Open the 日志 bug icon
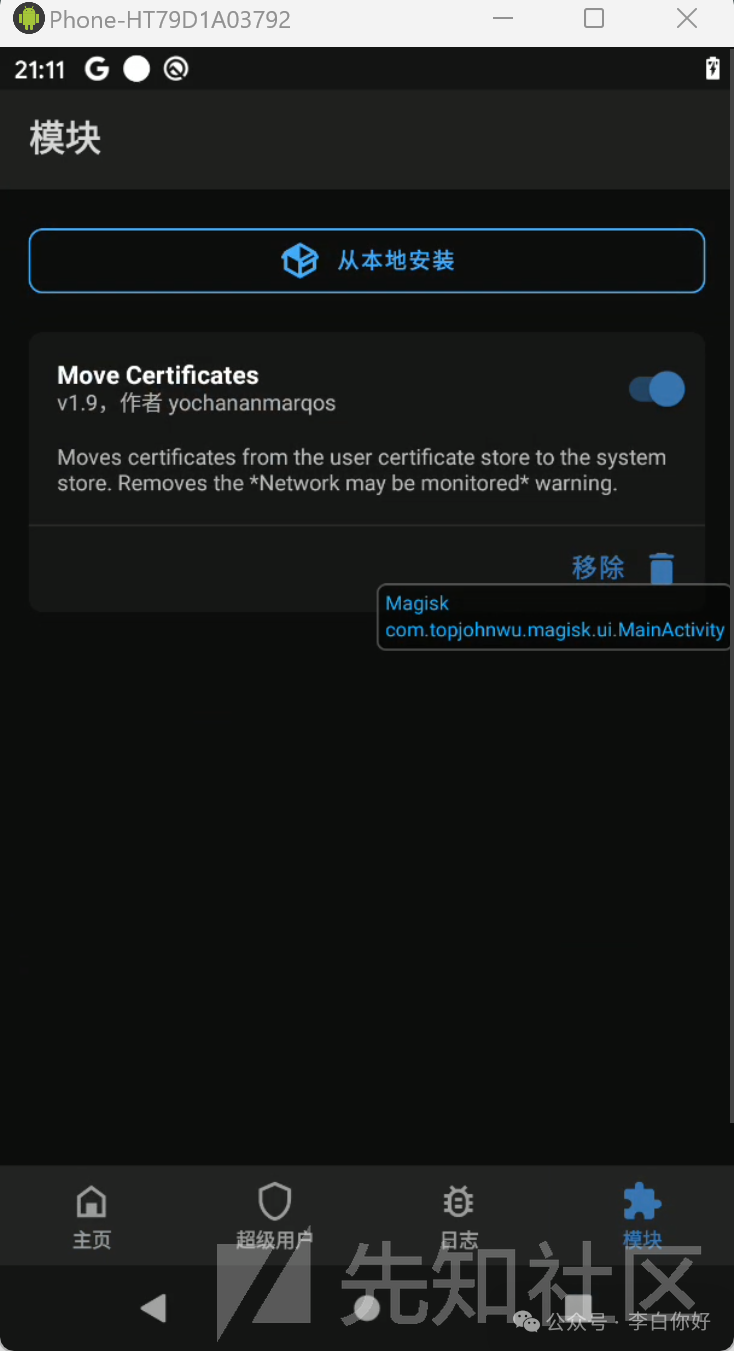Viewport: 734px width, 1351px height. click(x=459, y=1201)
